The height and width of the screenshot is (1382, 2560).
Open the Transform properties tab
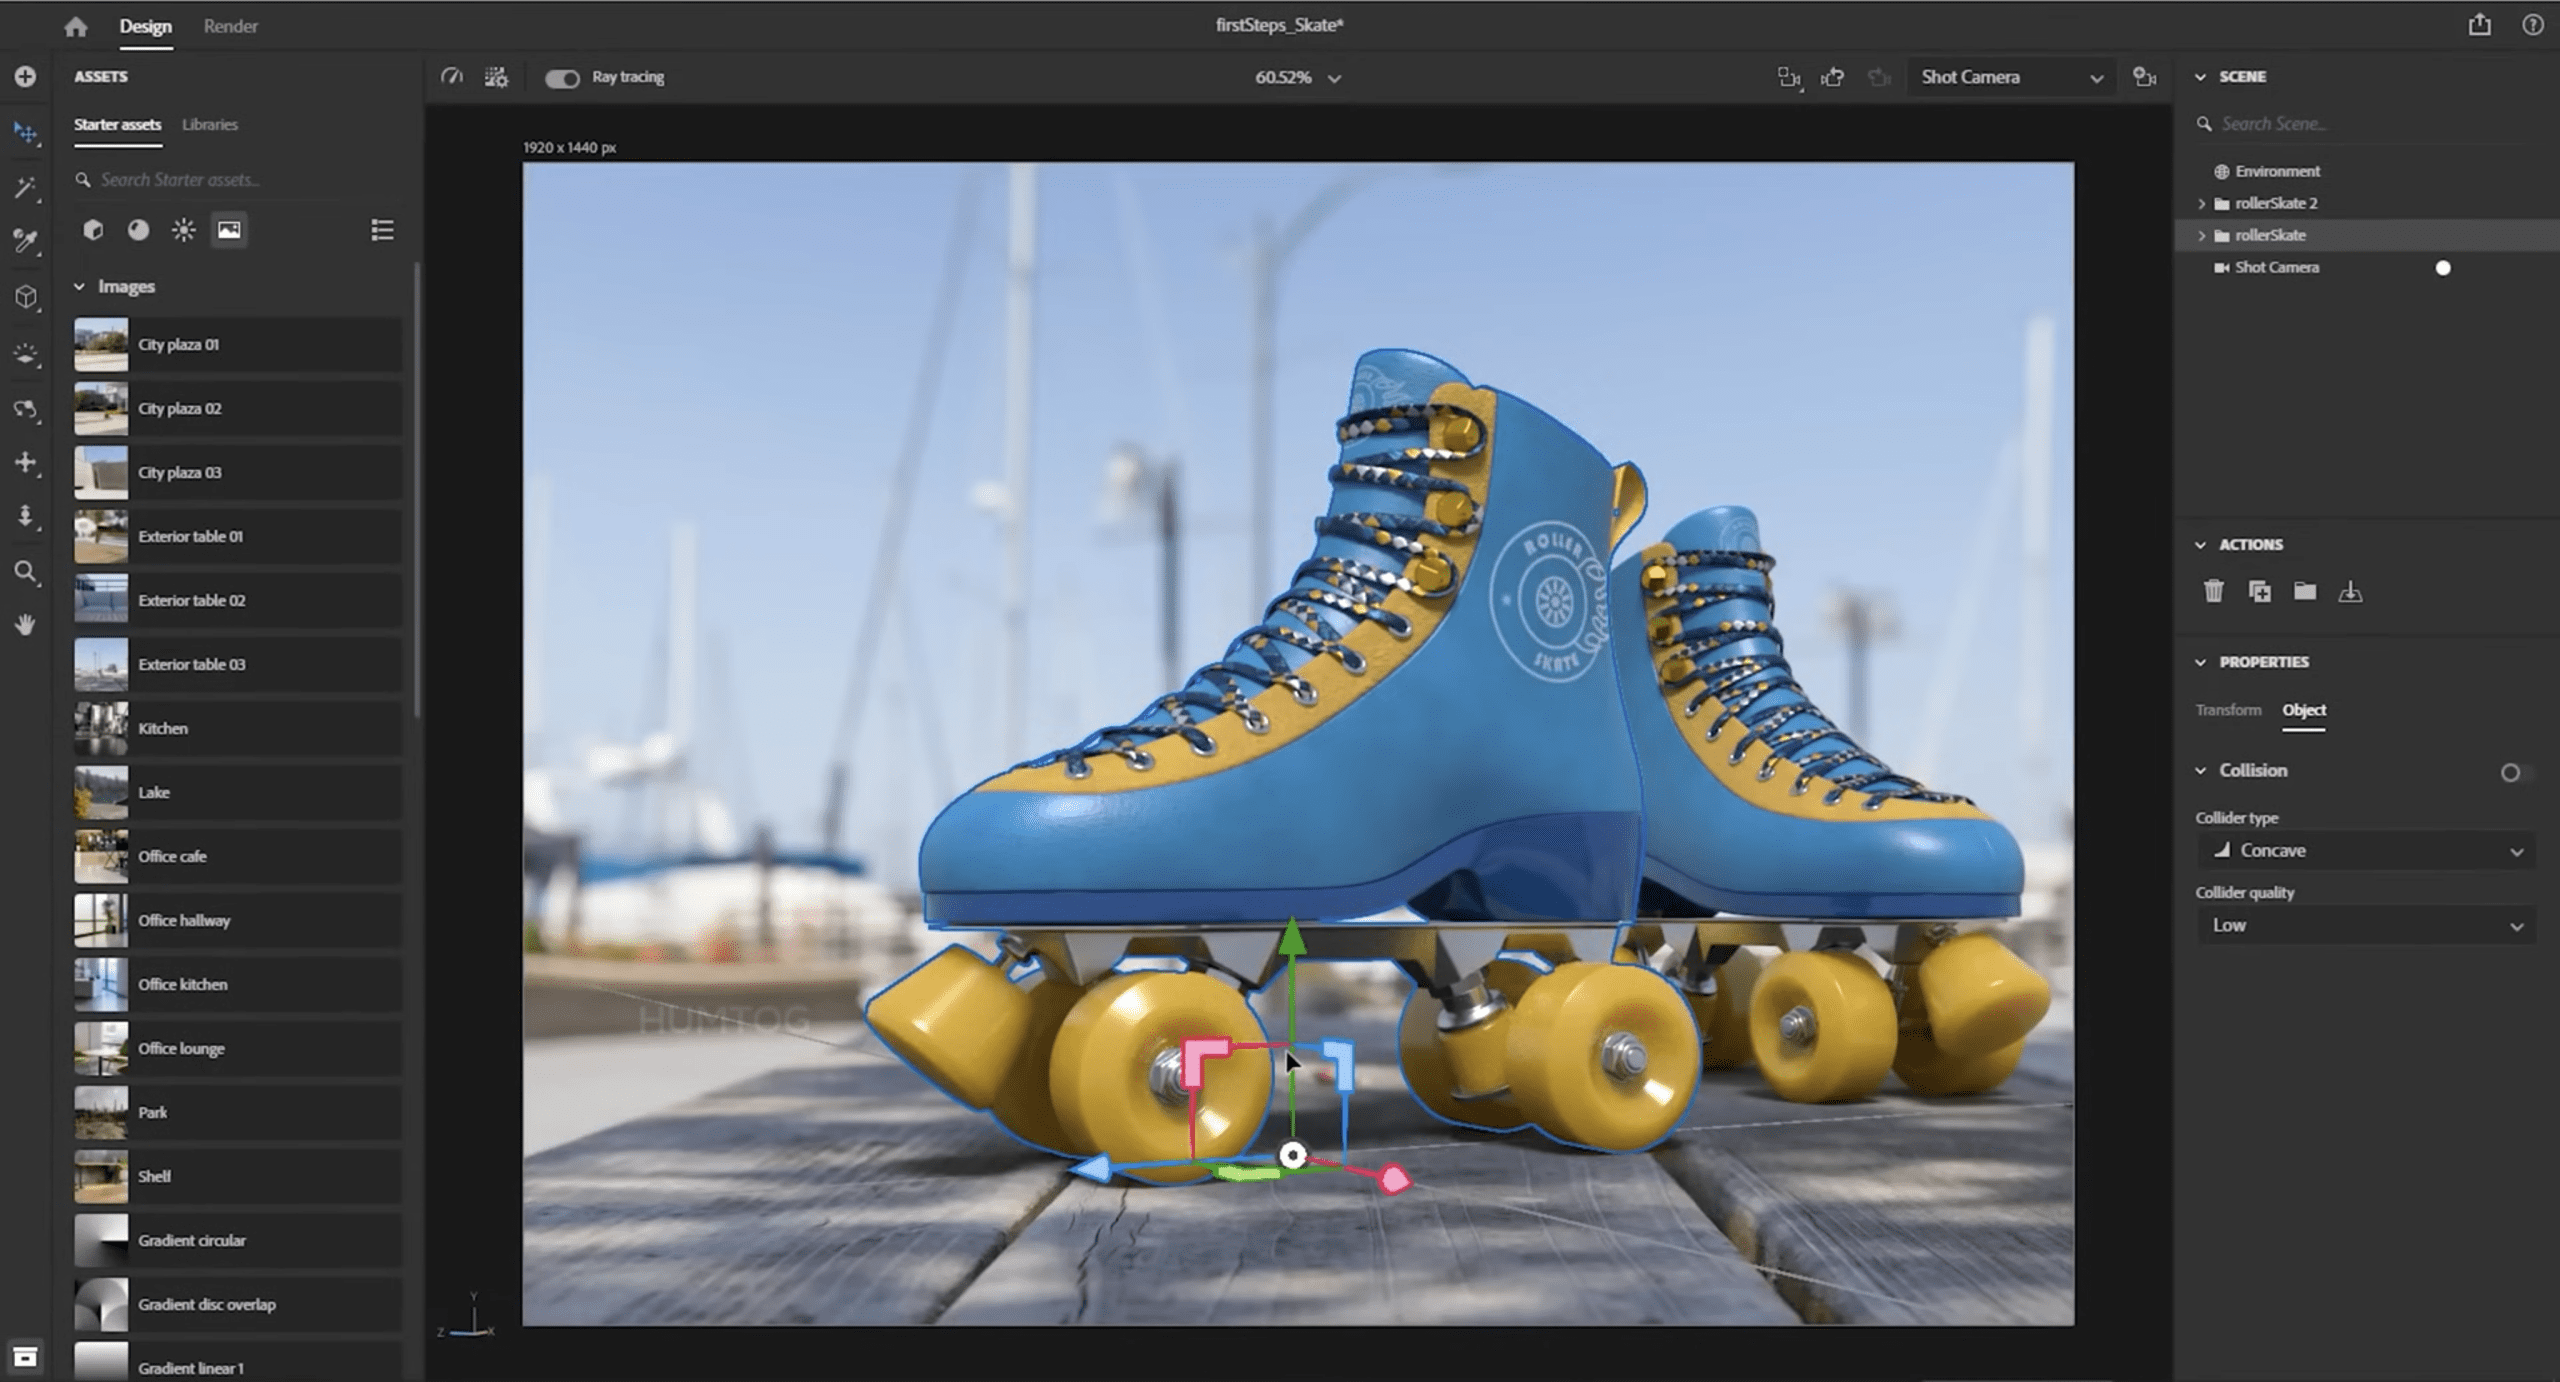(x=2228, y=710)
